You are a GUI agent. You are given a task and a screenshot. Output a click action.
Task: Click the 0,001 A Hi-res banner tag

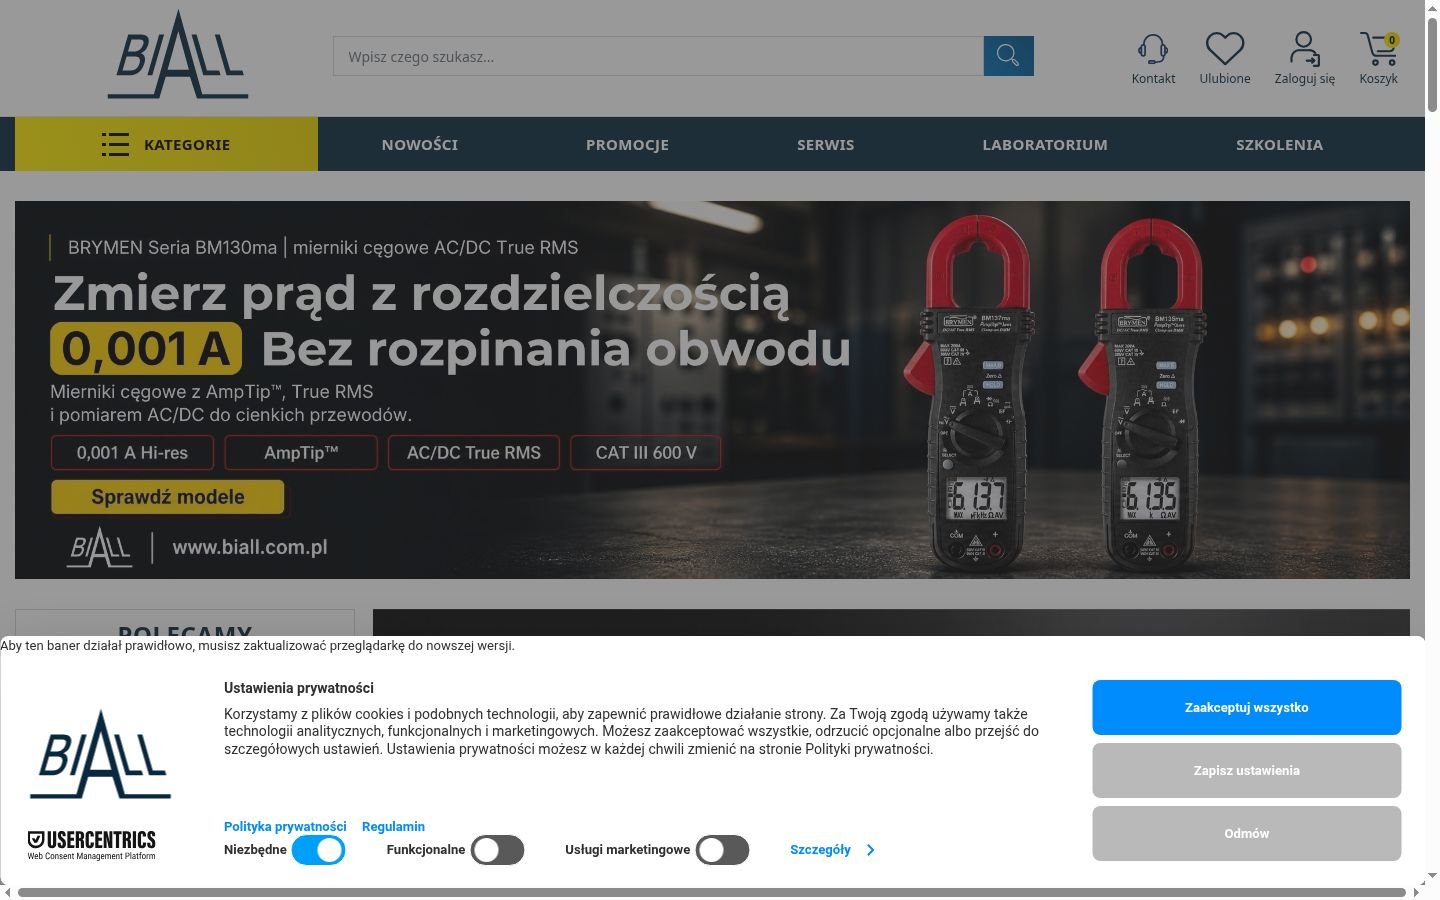132,453
